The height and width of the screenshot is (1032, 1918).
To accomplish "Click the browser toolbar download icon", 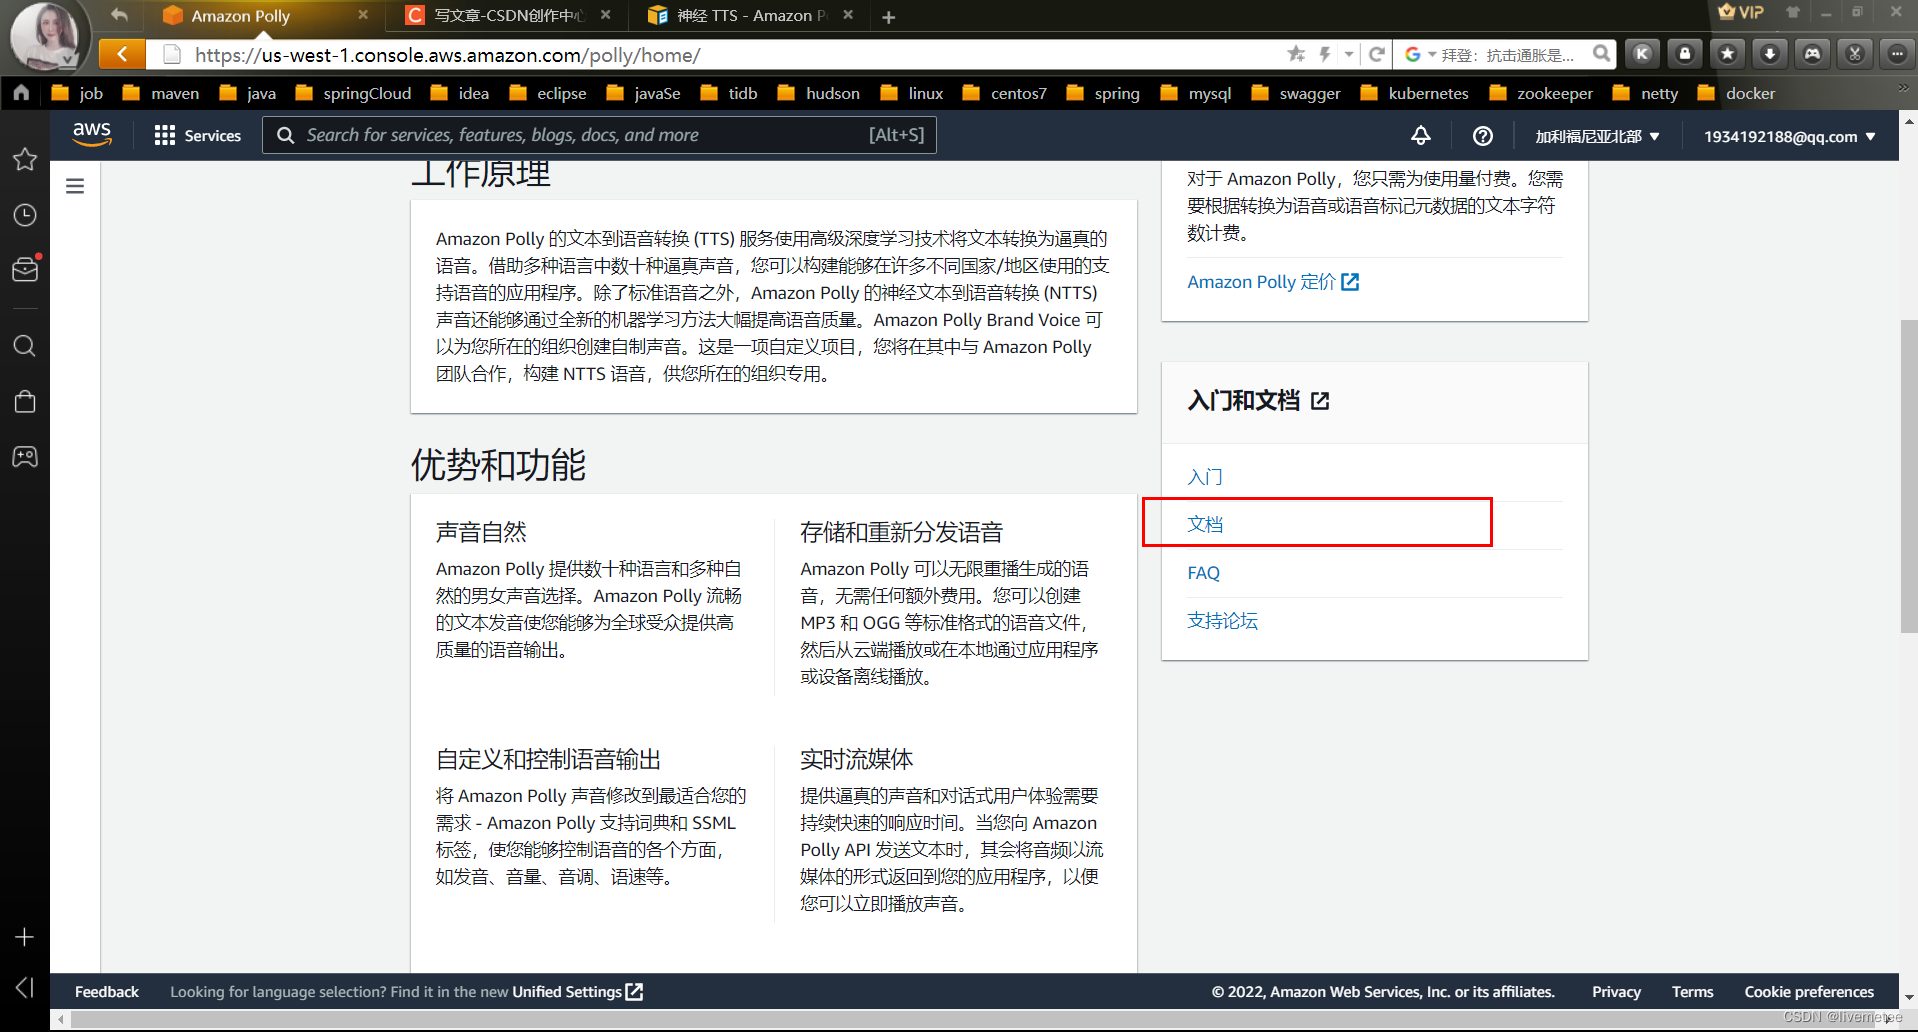I will click(x=1770, y=54).
